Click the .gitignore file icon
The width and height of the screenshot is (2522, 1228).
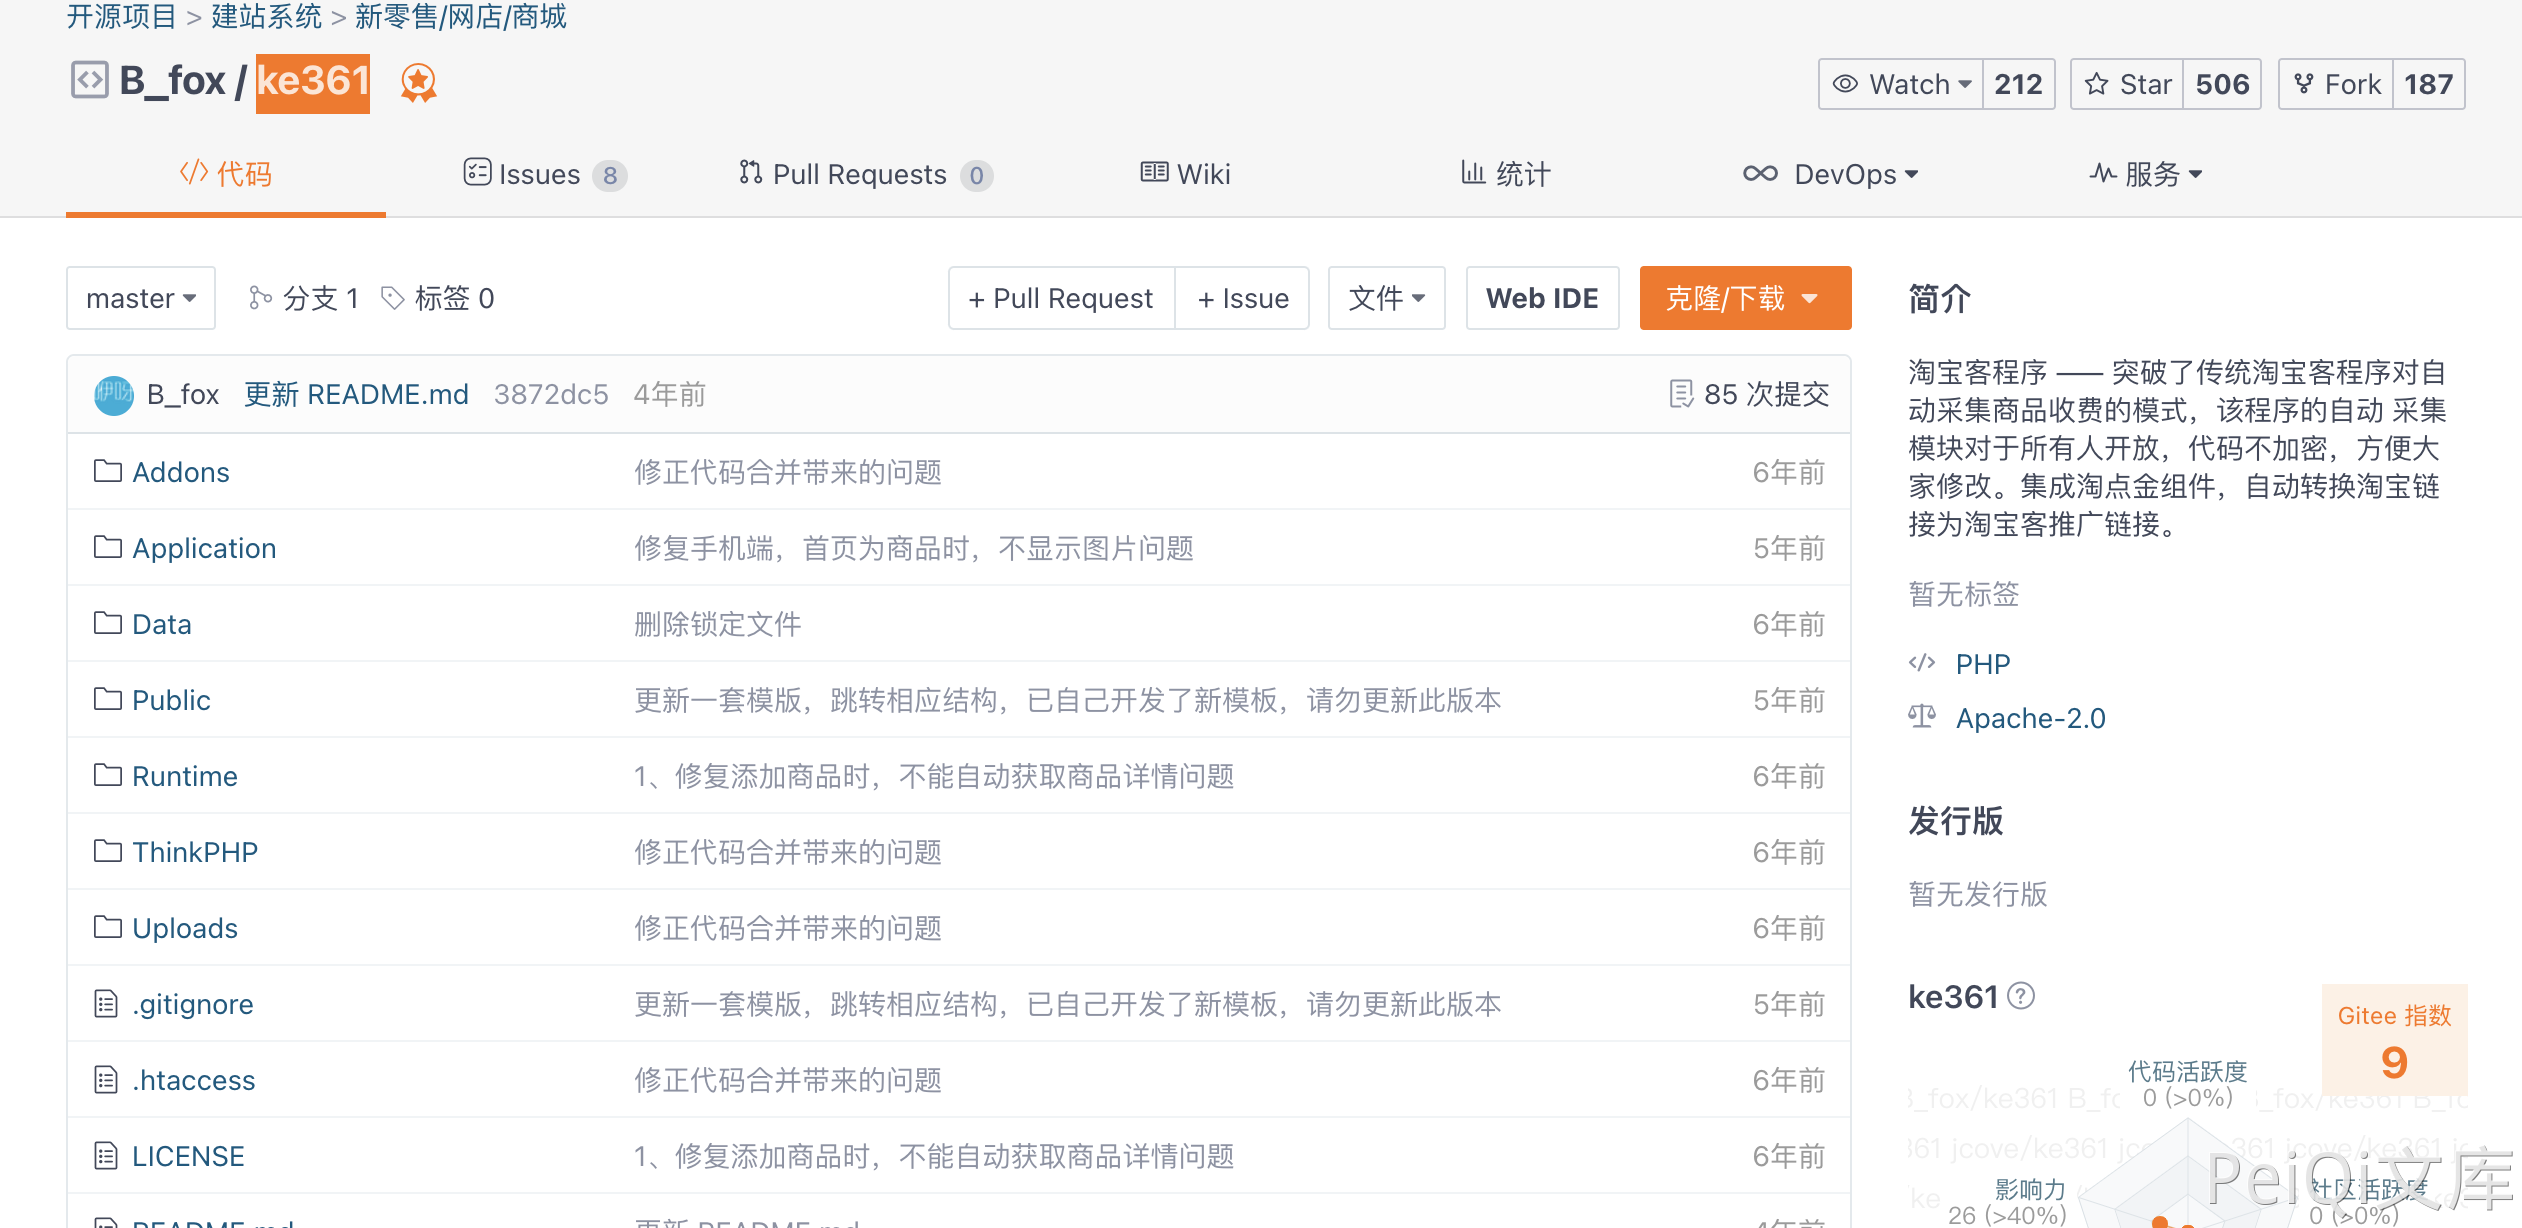click(x=106, y=1003)
